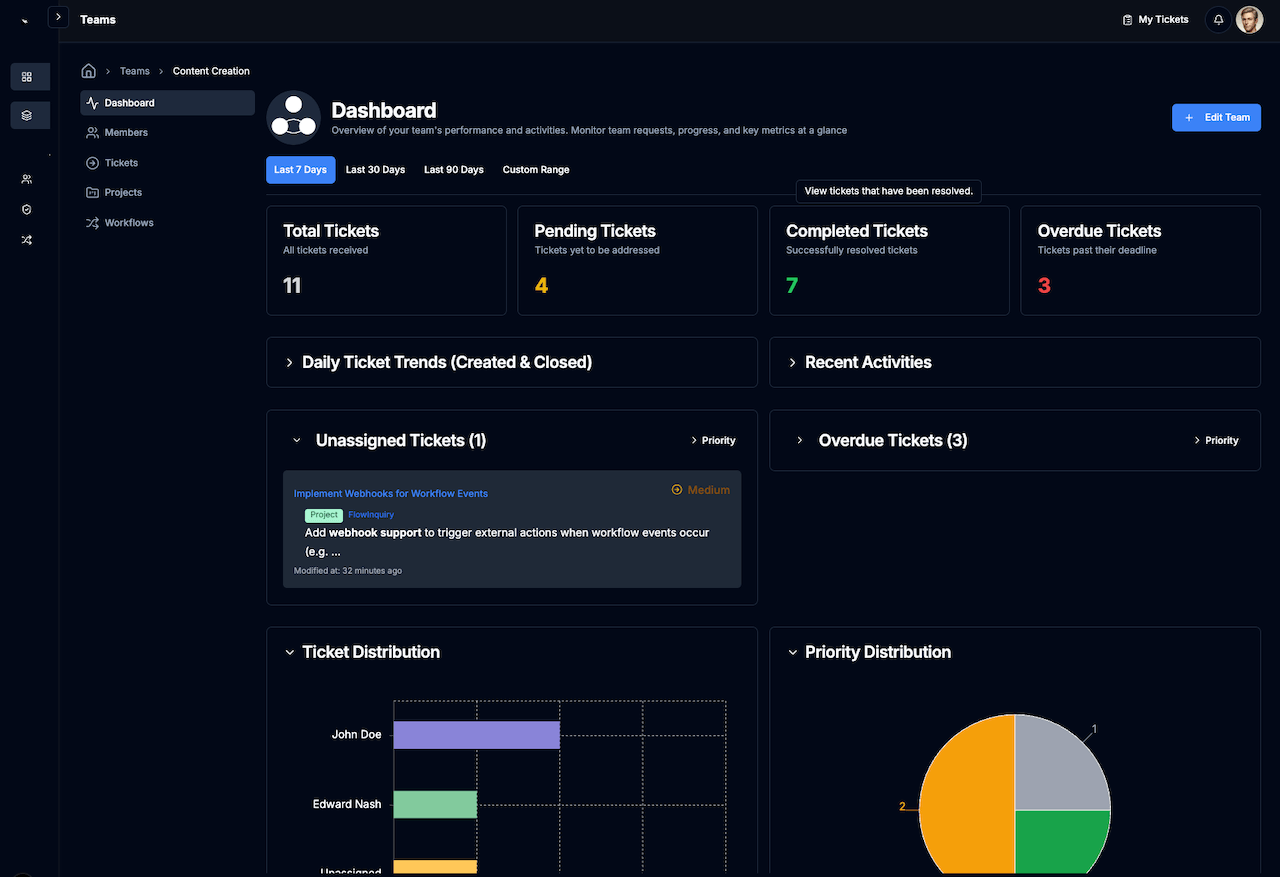Click the shuffle workflow icon in left rail

tap(27, 240)
